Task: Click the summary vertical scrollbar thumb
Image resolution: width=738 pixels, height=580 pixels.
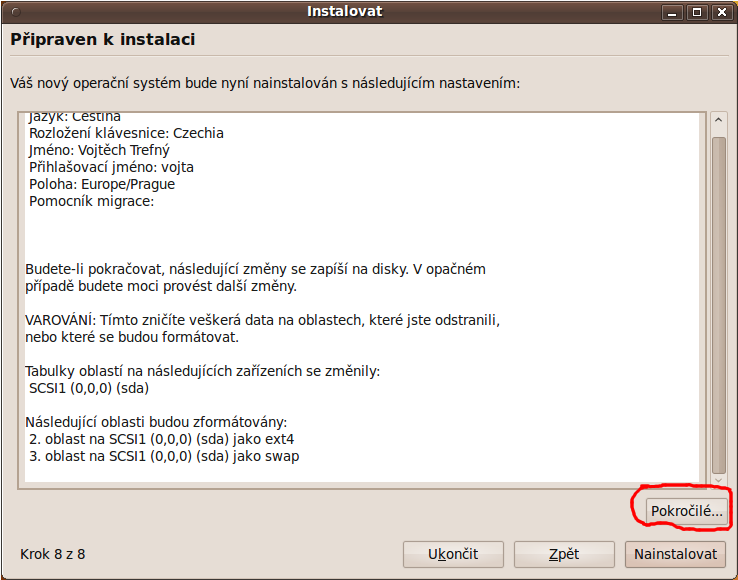Action: click(718, 305)
